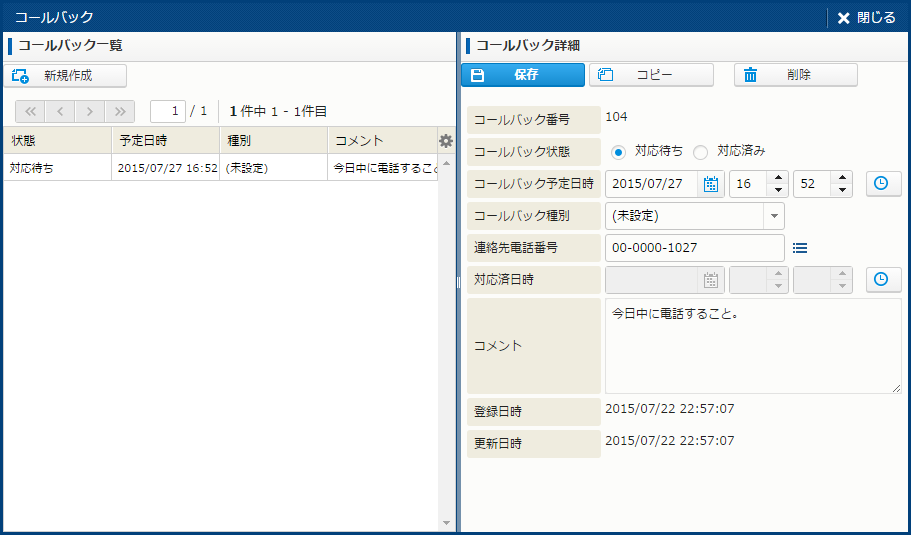Increase the hour value with up arrow

(x=777, y=178)
